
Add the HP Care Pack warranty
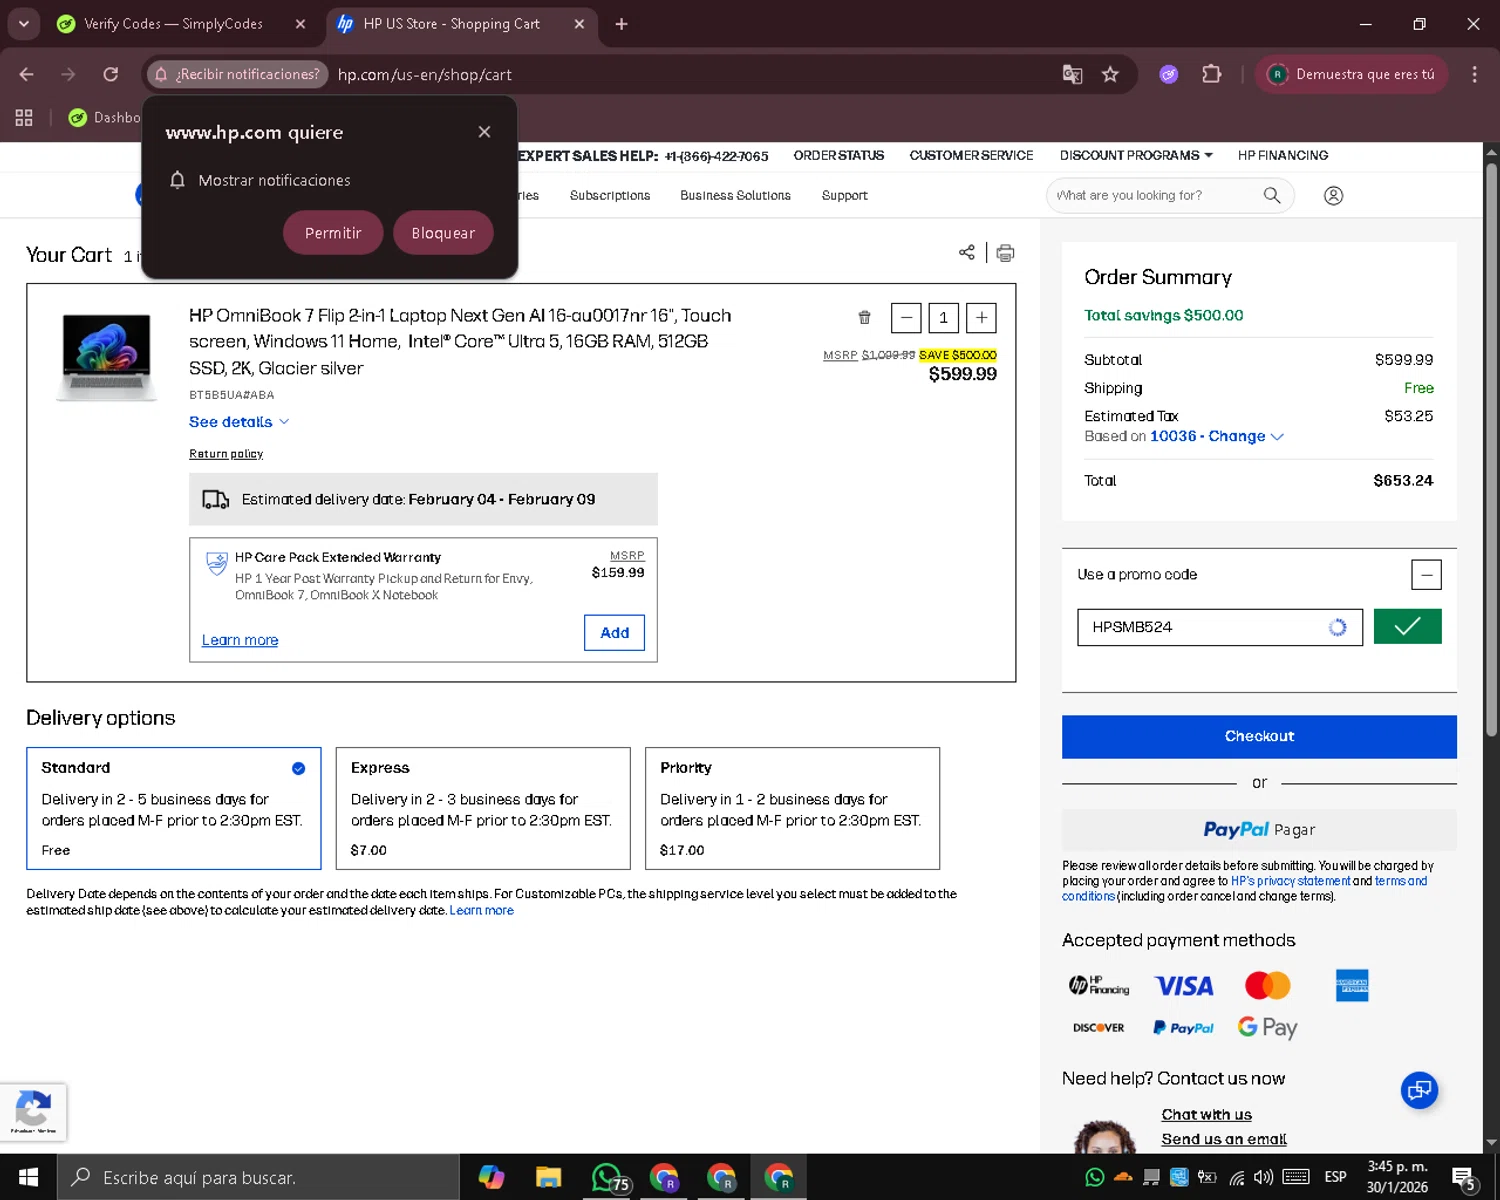614,633
